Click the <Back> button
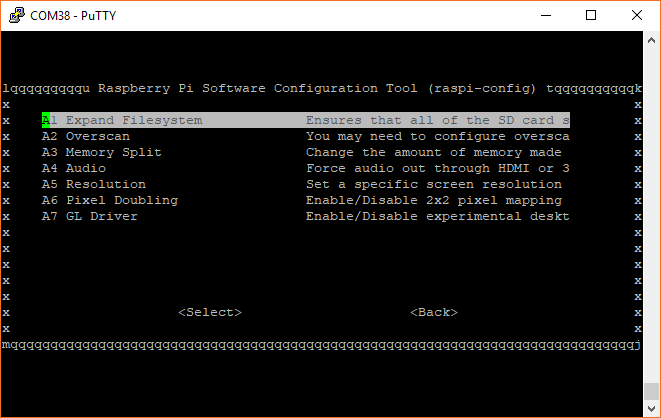Viewport: 661px width, 418px height. [x=434, y=312]
